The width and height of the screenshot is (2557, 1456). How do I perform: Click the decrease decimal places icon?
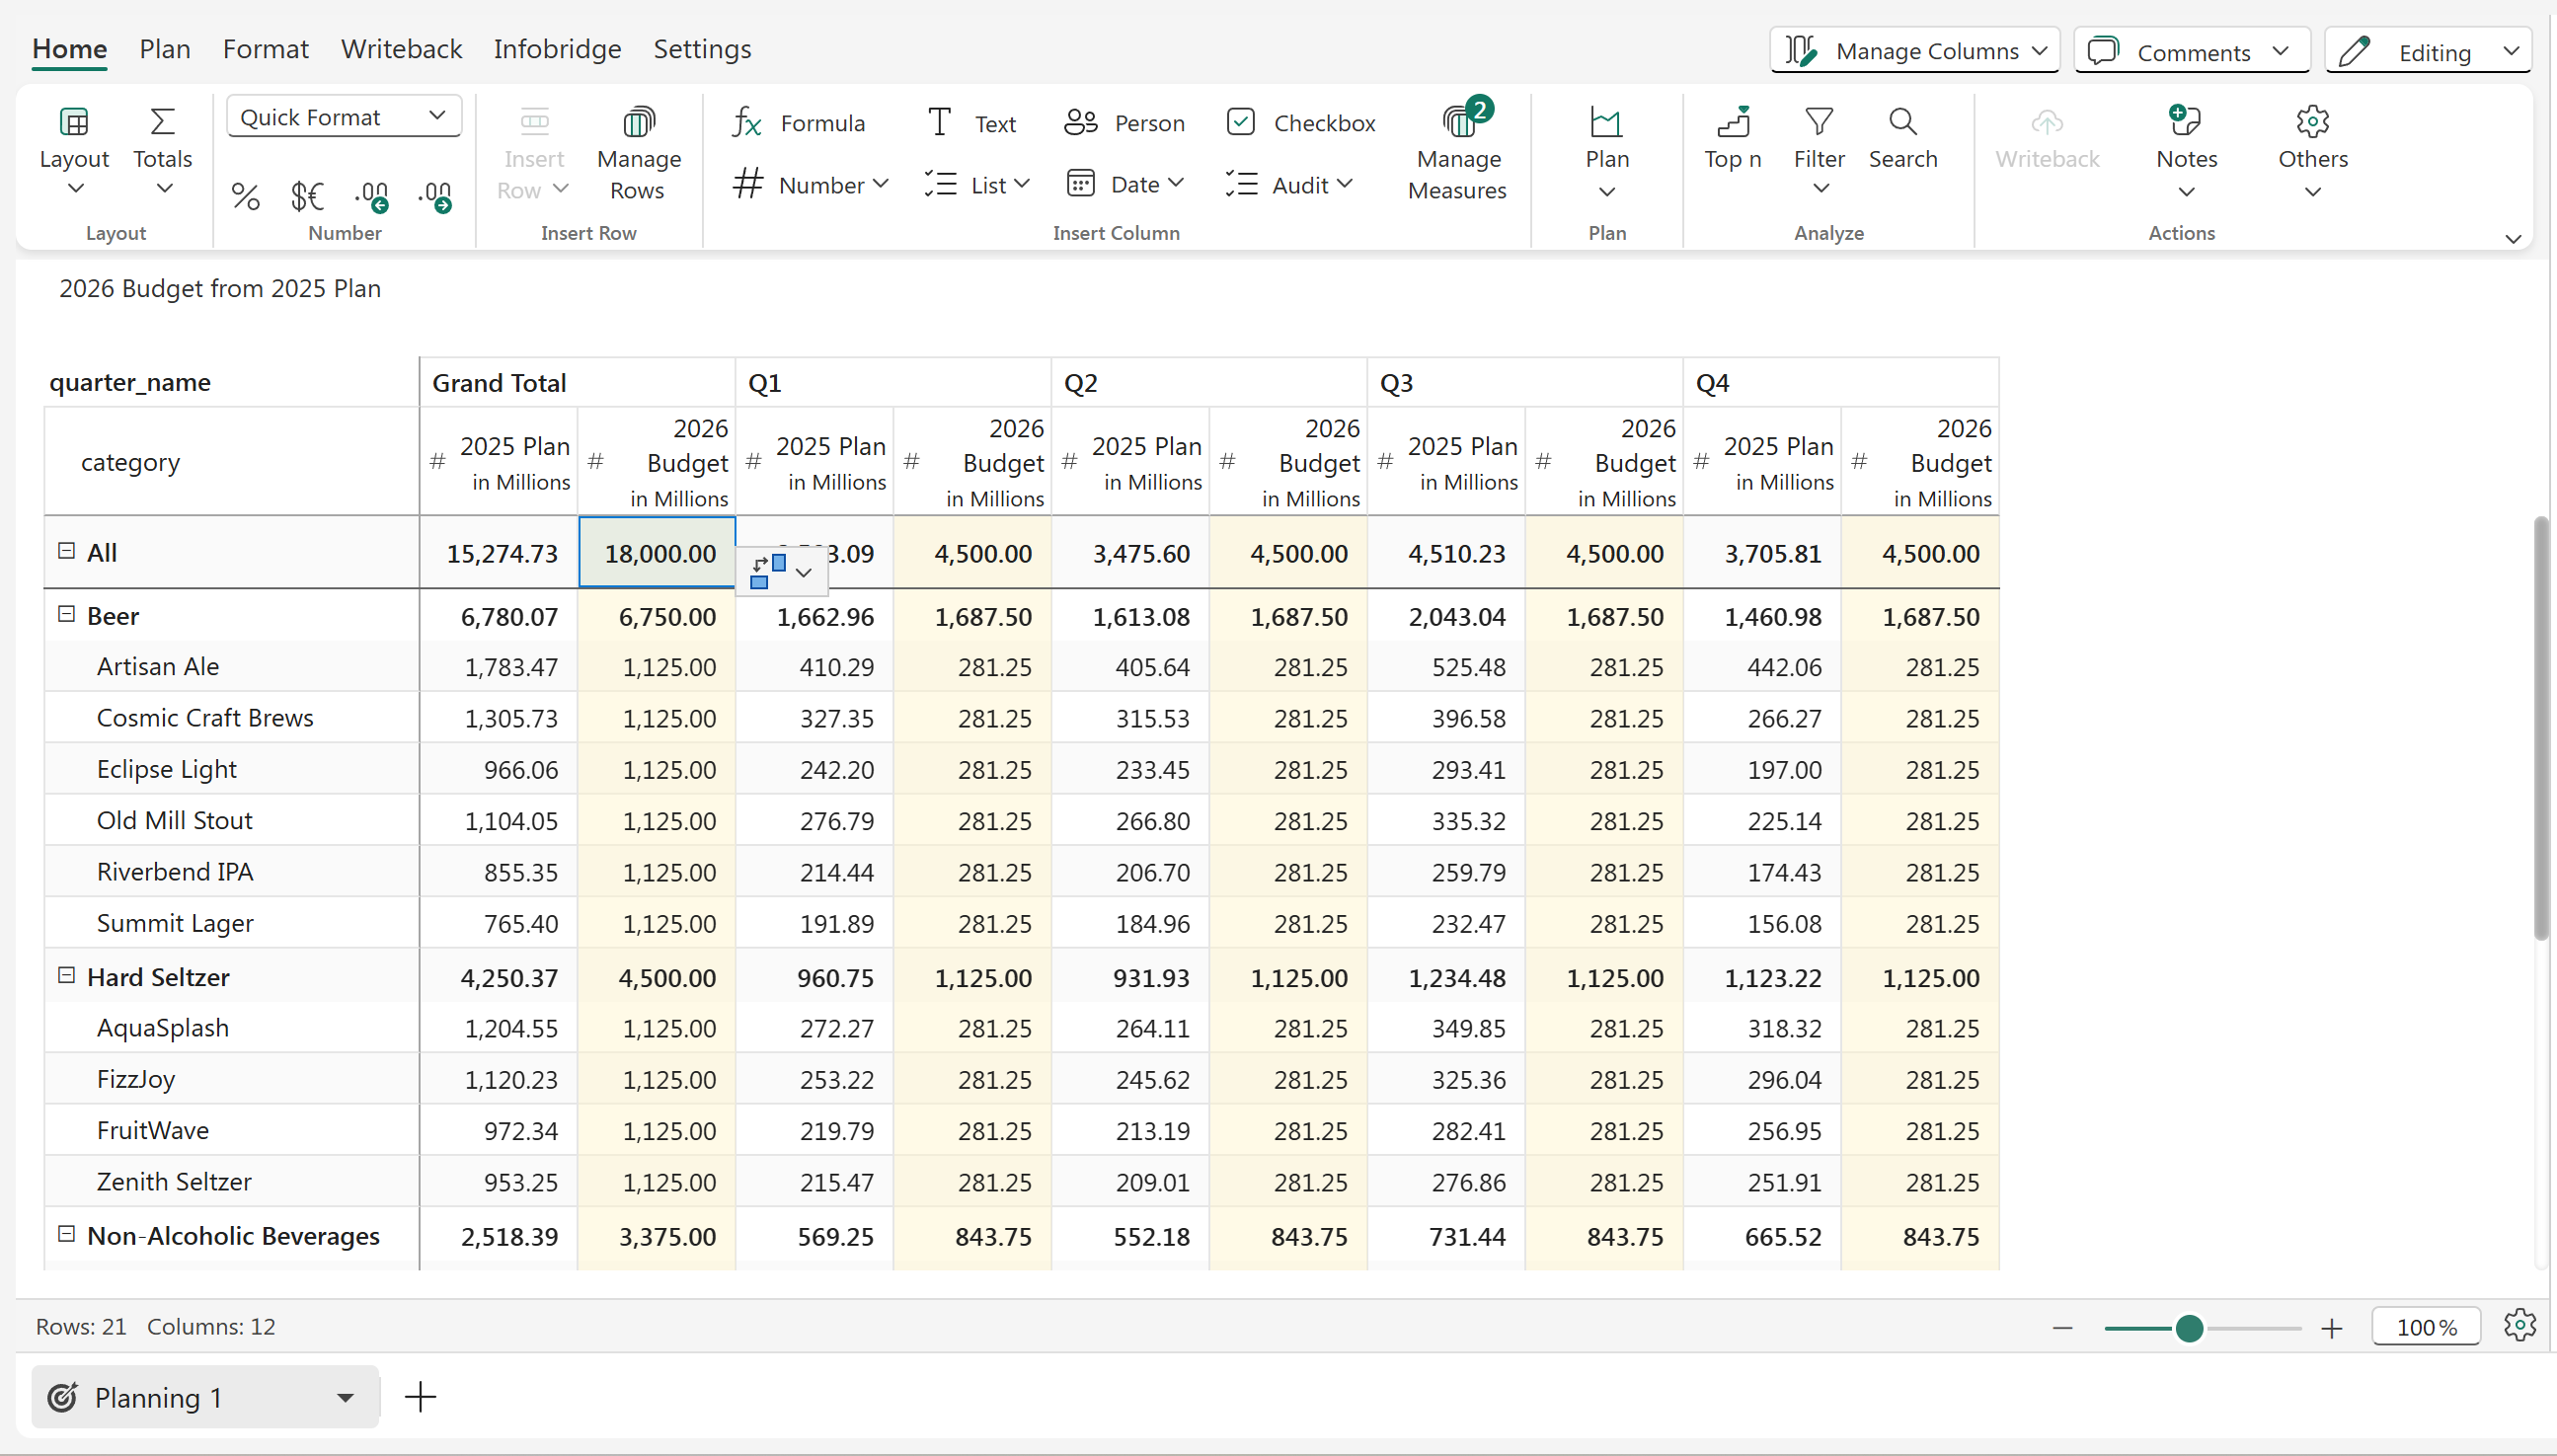[372, 196]
